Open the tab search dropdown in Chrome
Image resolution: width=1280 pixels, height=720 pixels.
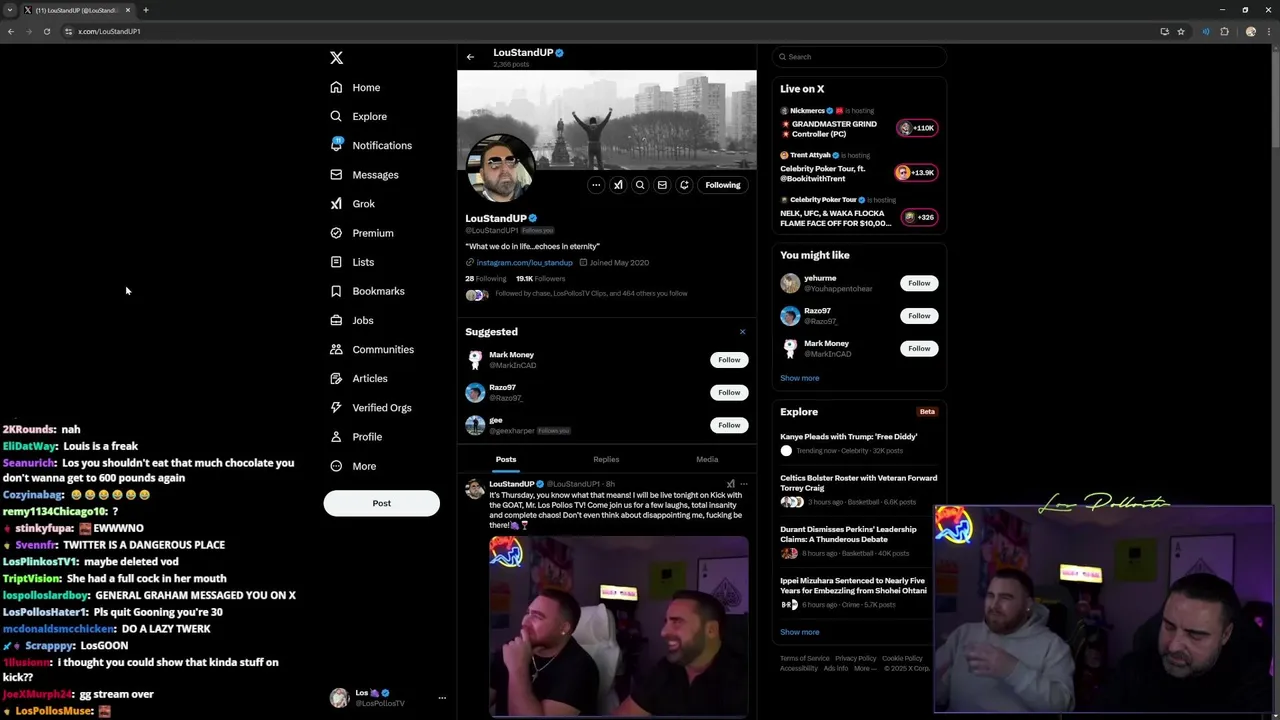click(x=10, y=10)
